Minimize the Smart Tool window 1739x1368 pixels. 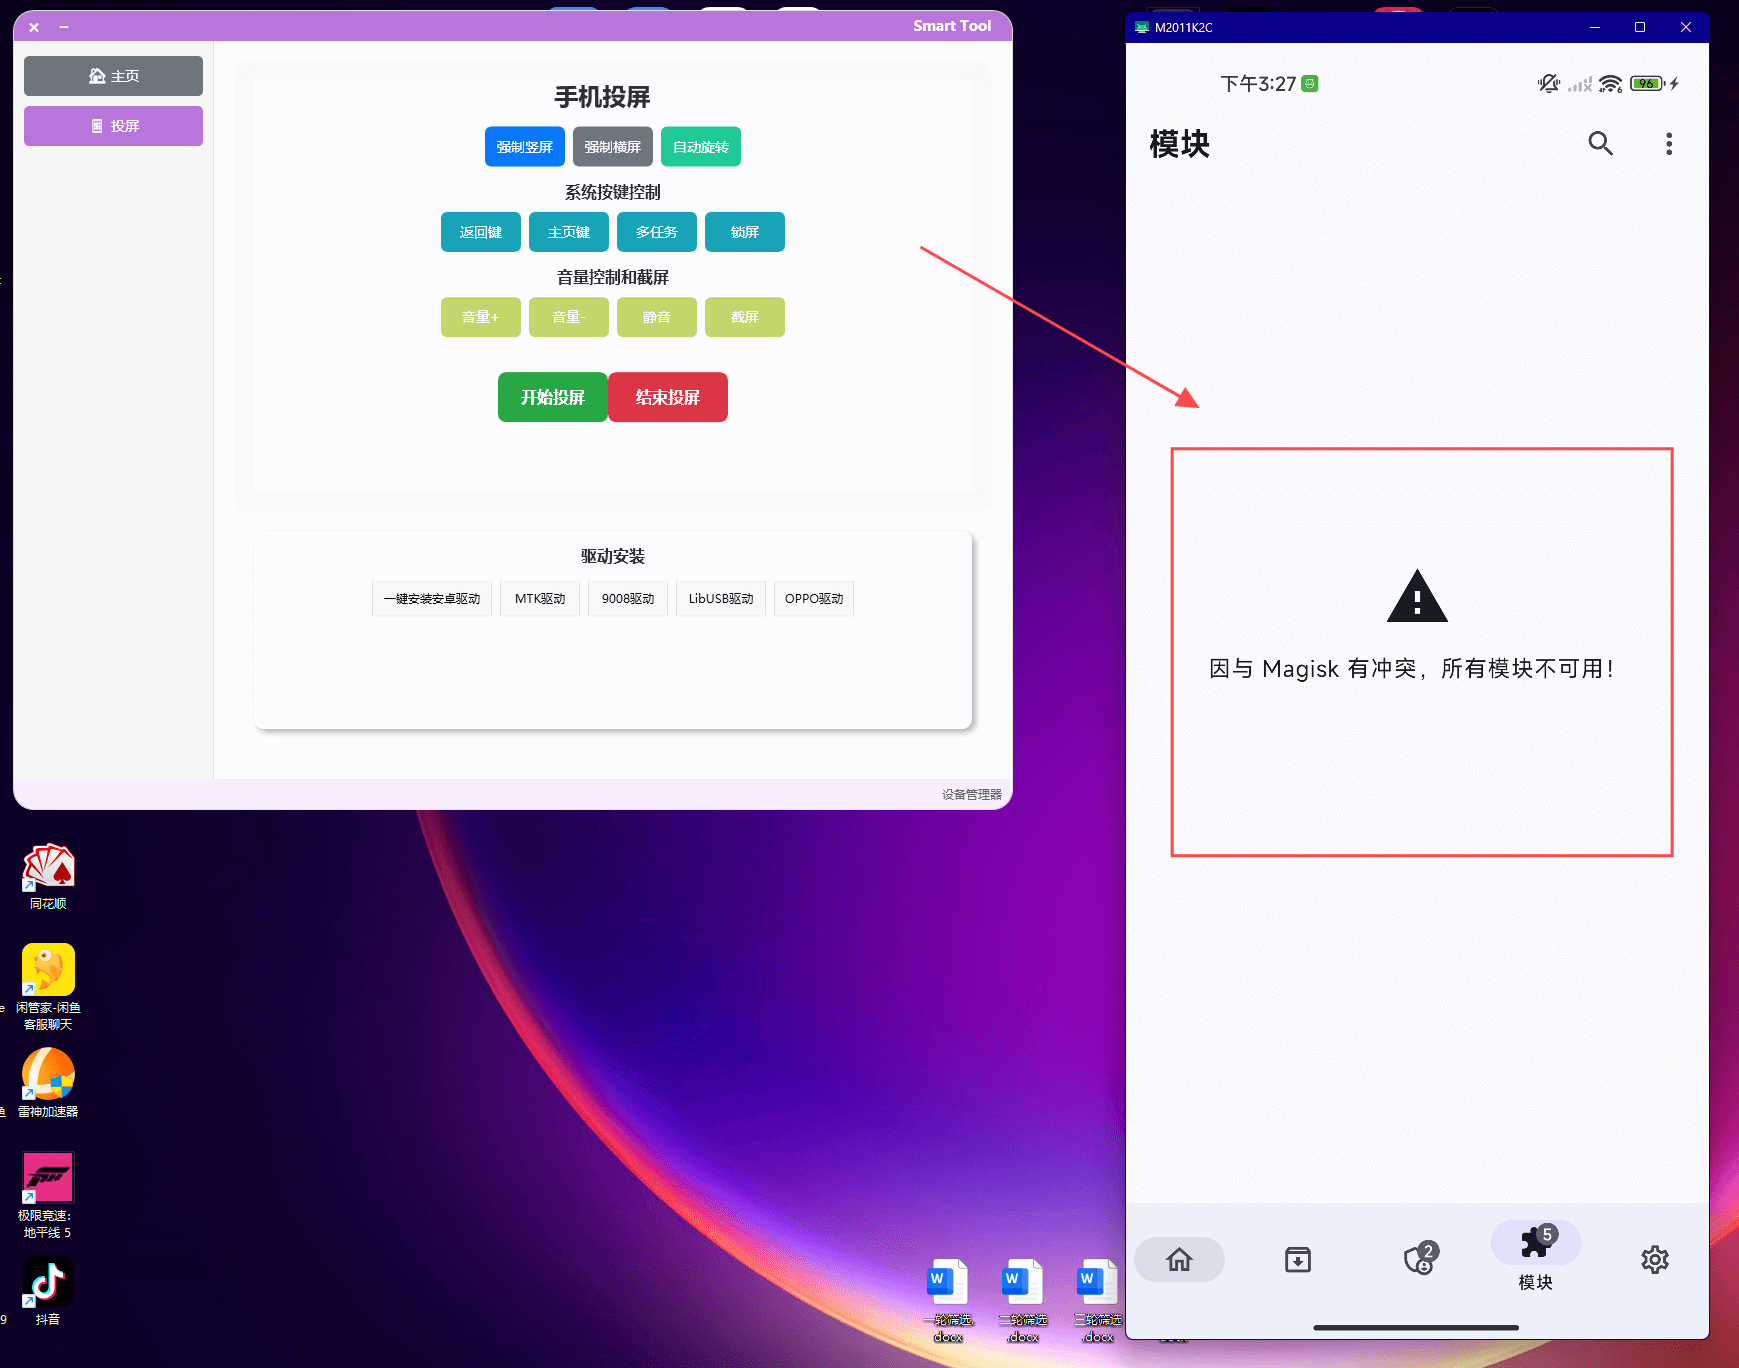pyautogui.click(x=63, y=27)
